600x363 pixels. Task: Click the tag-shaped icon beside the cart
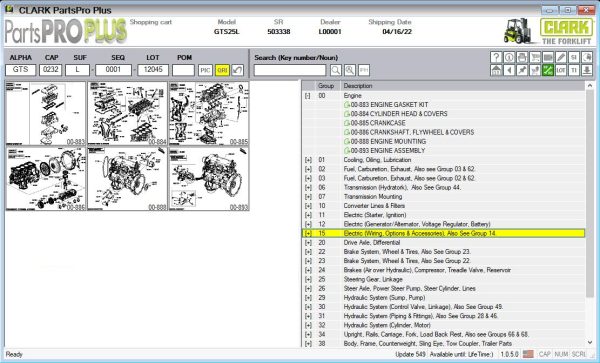pyautogui.click(x=548, y=57)
